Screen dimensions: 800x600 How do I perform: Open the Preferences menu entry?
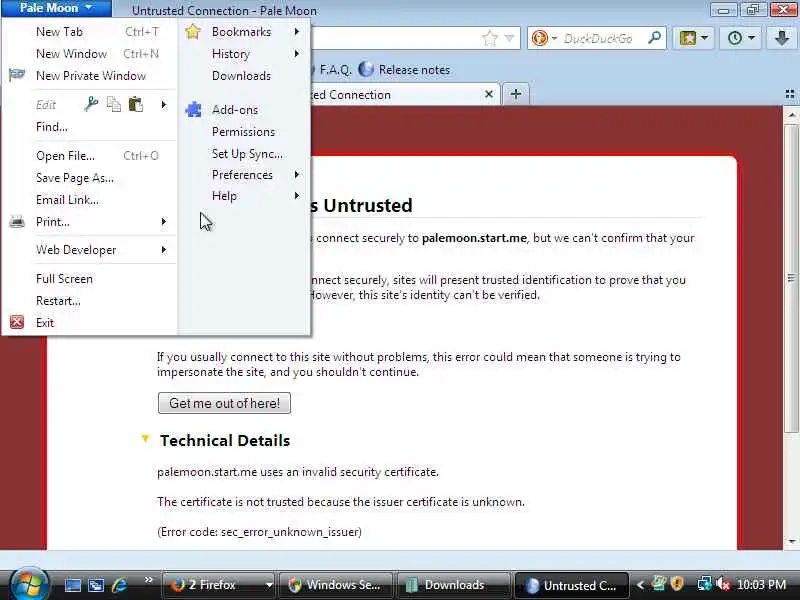click(242, 175)
